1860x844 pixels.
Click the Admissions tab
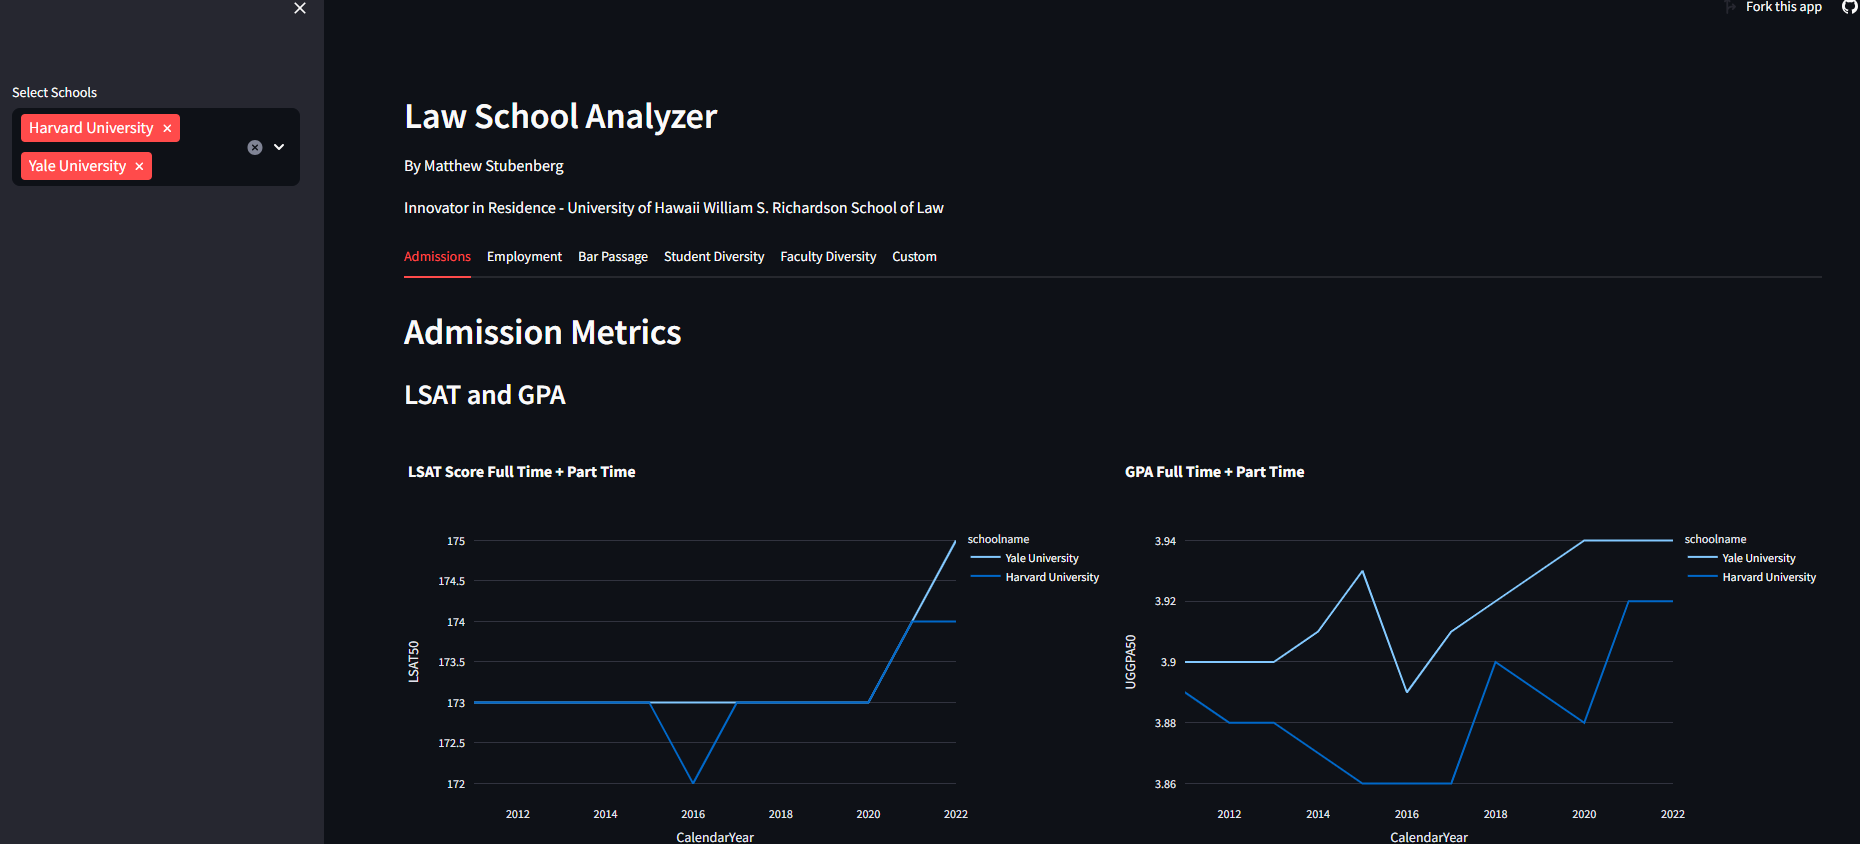pos(437,257)
